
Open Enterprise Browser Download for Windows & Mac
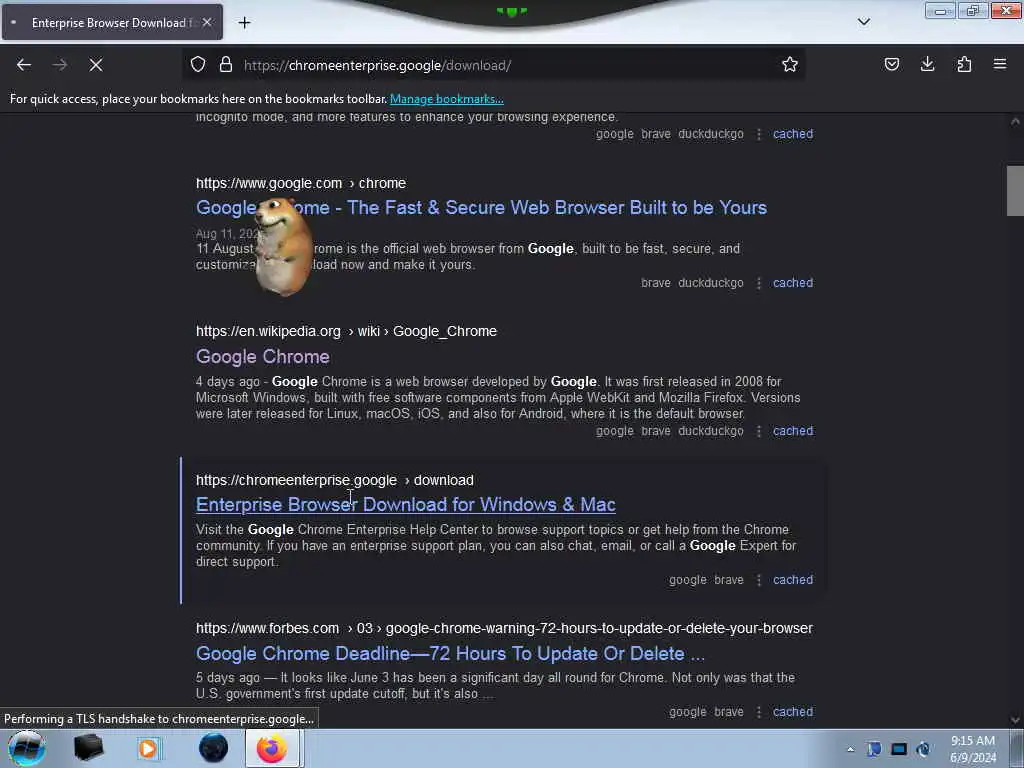406,505
